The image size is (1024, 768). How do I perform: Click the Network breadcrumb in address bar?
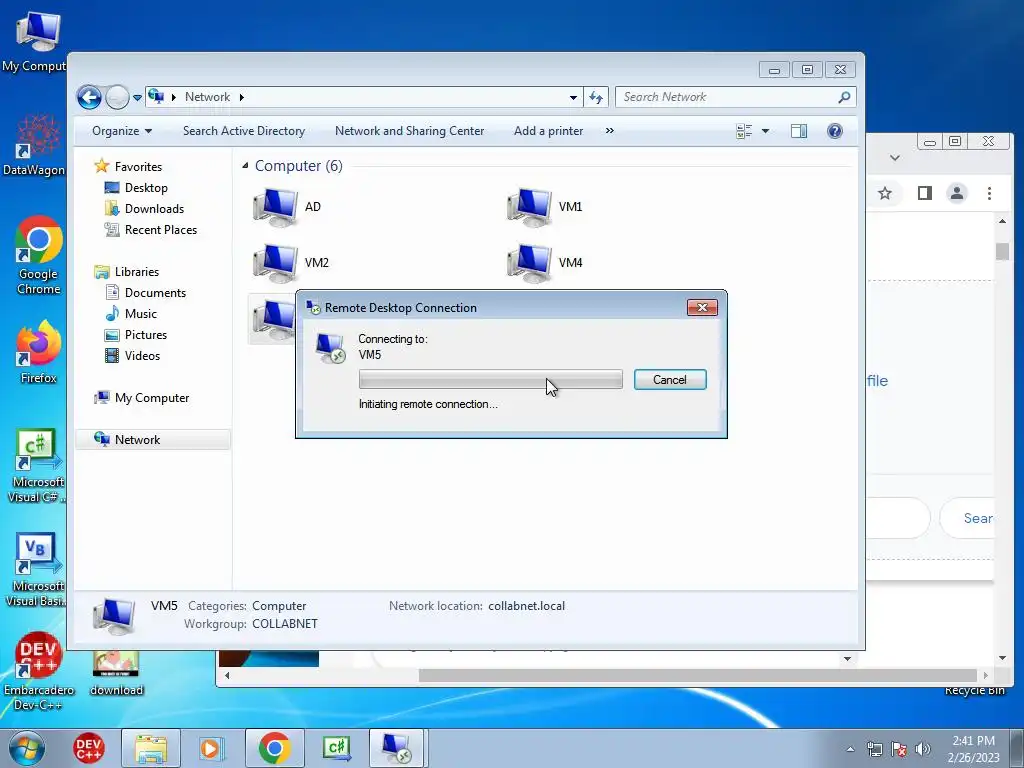click(x=207, y=97)
